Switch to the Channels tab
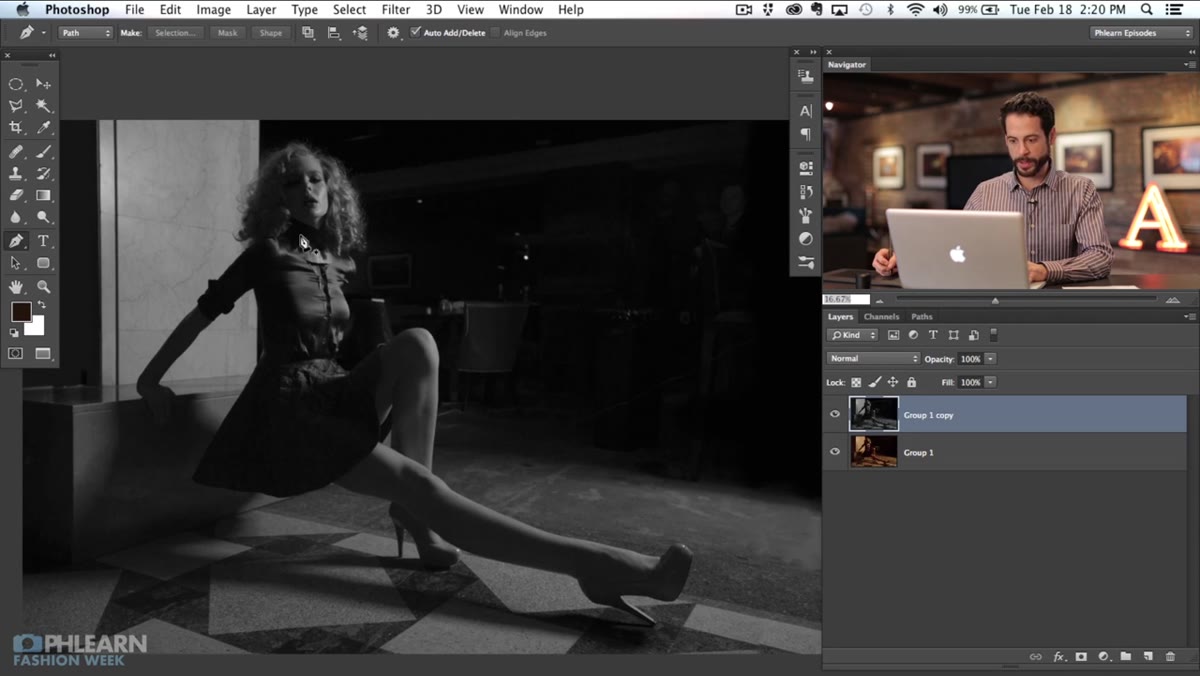 point(882,317)
